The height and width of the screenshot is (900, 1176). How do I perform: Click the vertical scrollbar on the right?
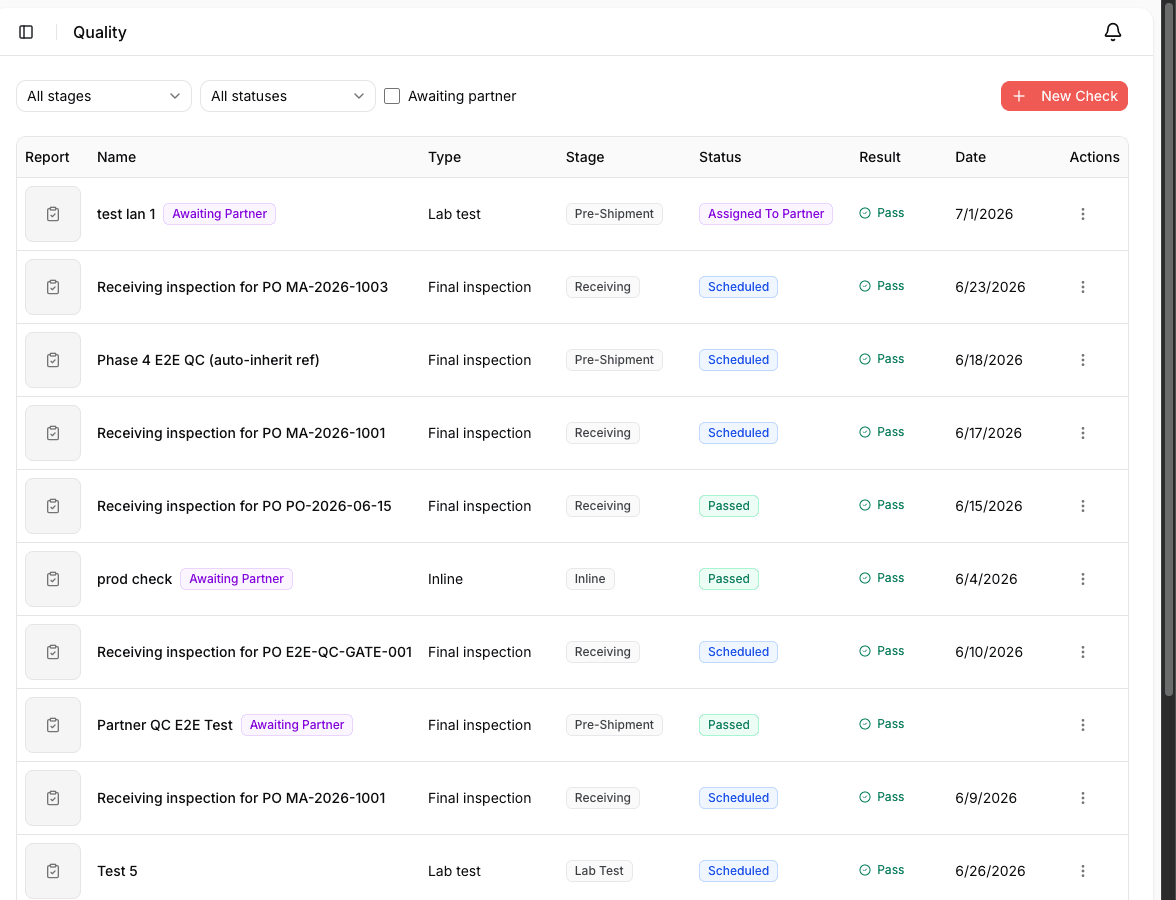tap(1168, 349)
